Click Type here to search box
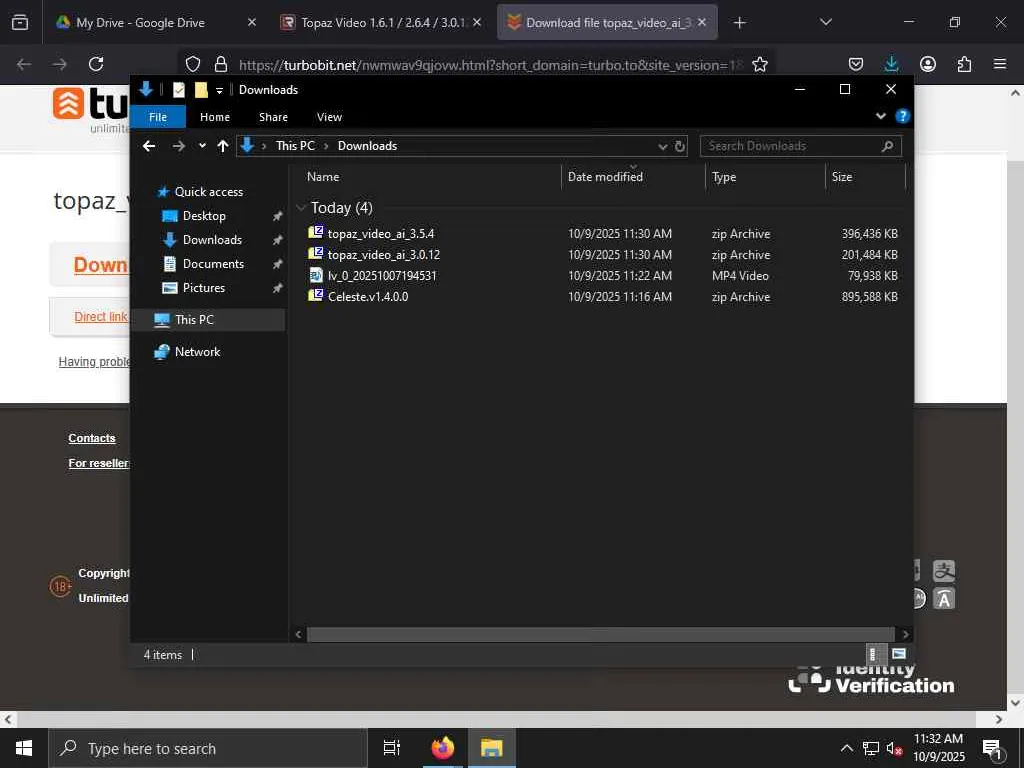The height and width of the screenshot is (768, 1024). click(208, 748)
